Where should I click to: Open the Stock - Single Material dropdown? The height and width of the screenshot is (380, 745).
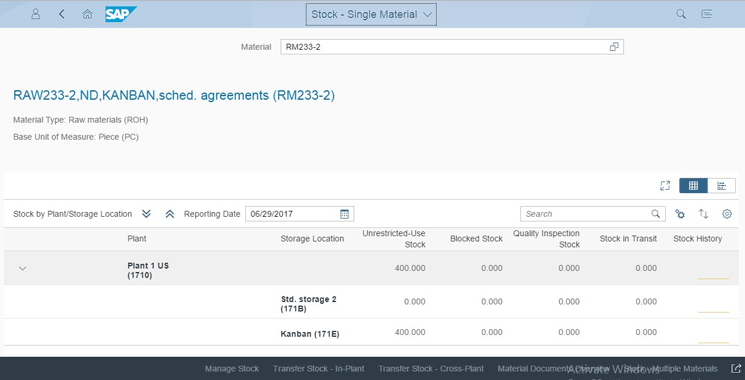(371, 15)
